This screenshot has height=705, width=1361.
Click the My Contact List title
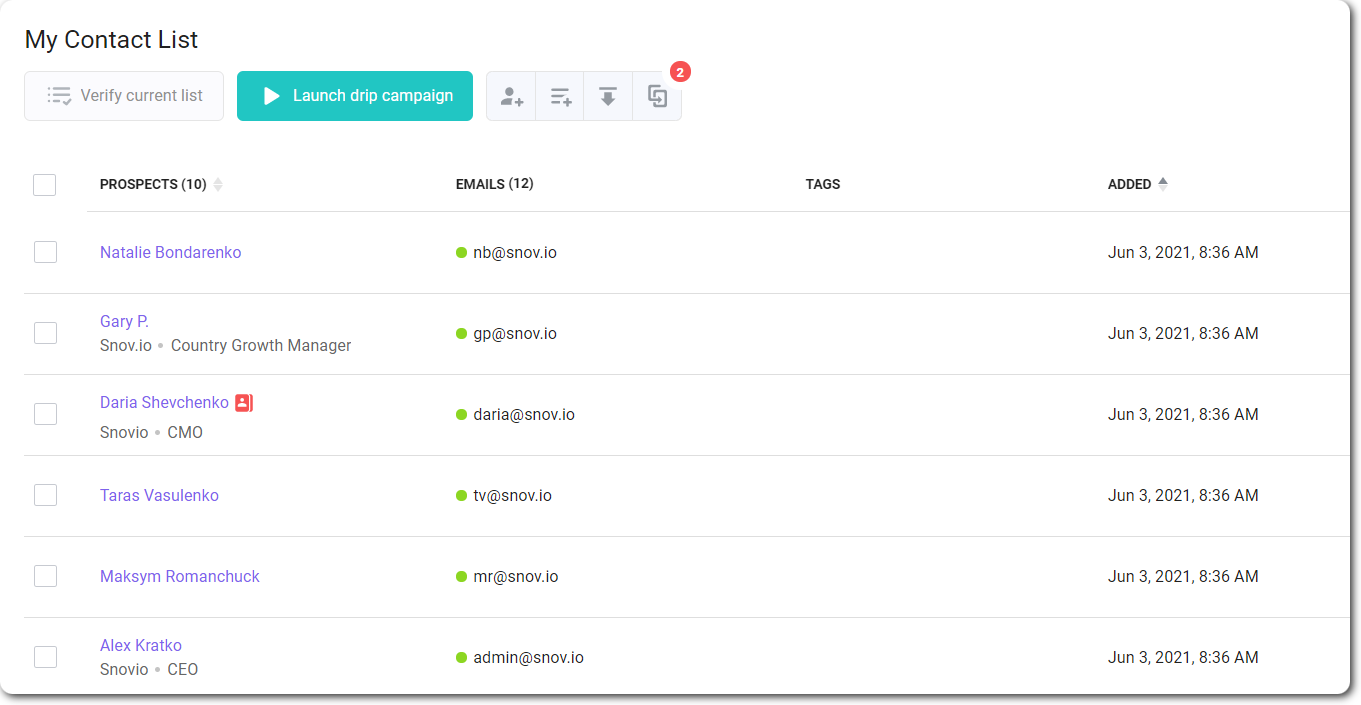pyautogui.click(x=110, y=39)
